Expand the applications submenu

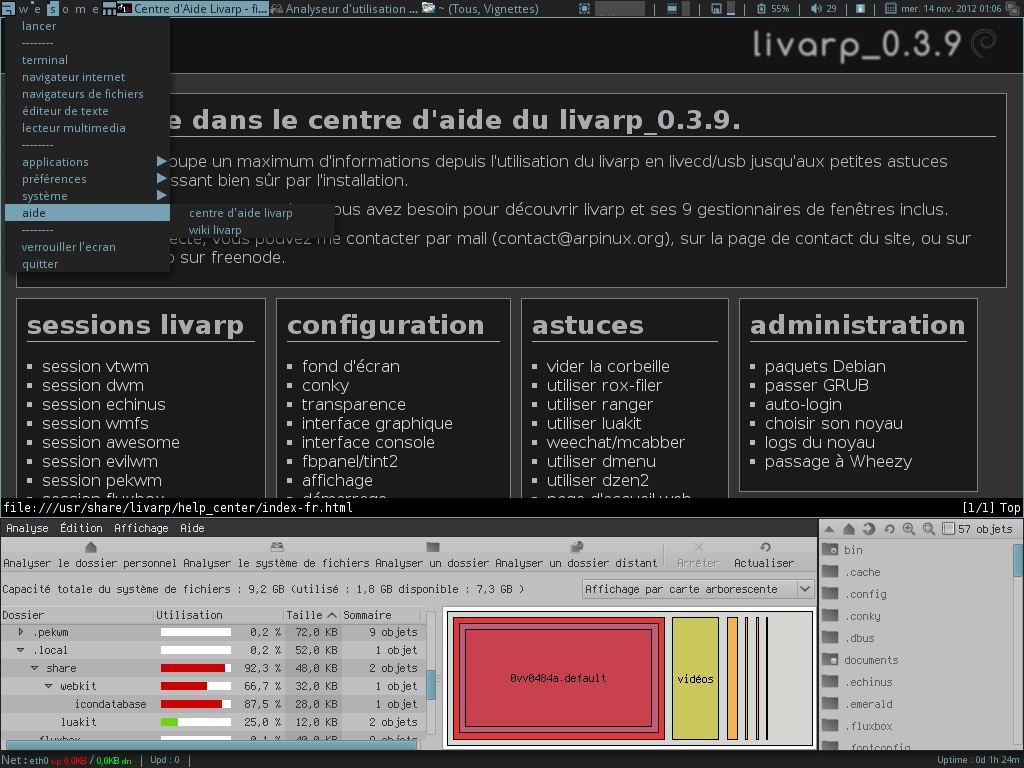pyautogui.click(x=87, y=162)
